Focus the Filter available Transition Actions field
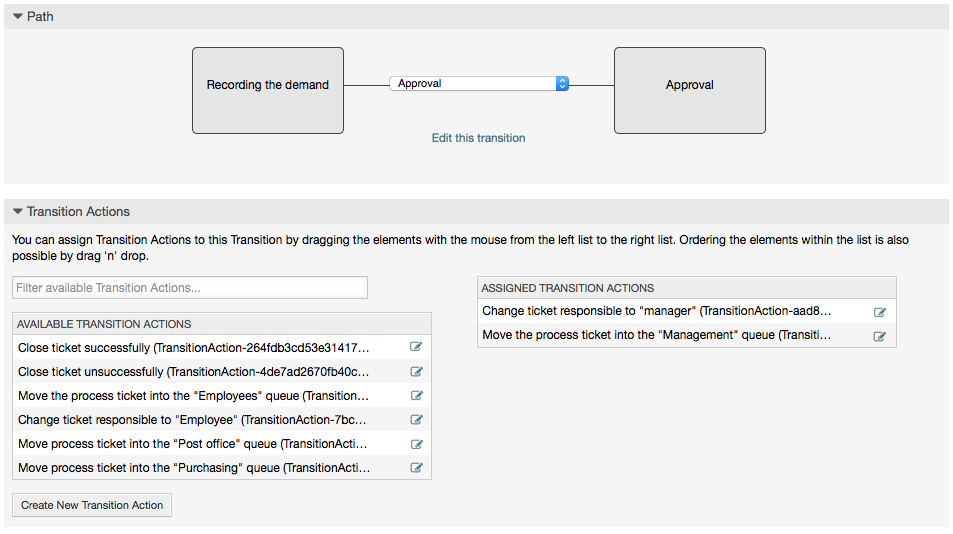This screenshot has height=534, width=953. tap(190, 288)
